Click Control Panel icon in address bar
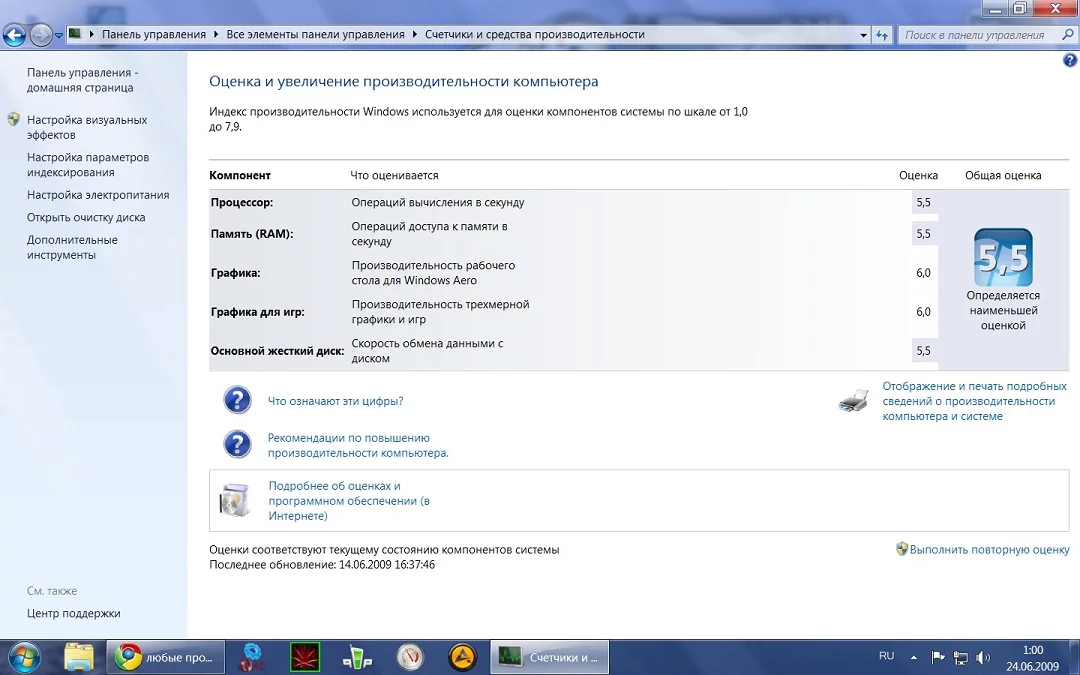 75,34
